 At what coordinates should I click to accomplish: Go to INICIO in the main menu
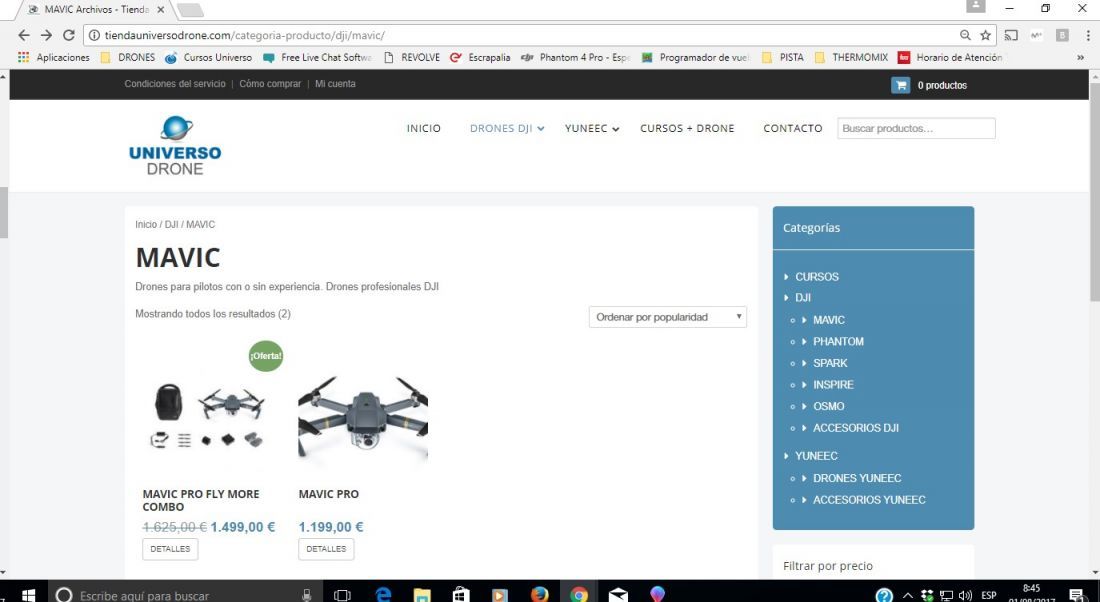tap(424, 128)
